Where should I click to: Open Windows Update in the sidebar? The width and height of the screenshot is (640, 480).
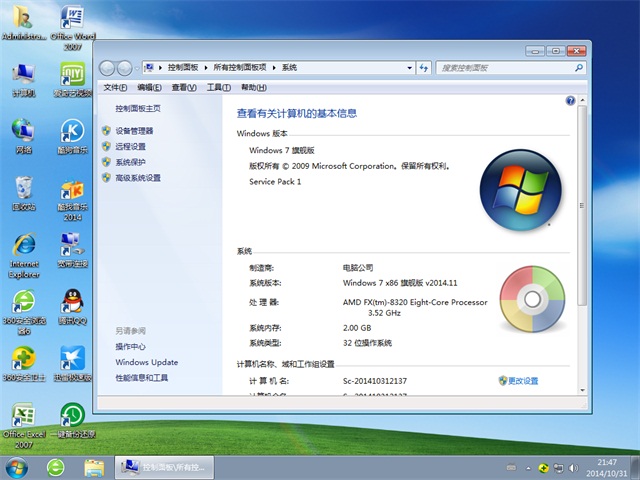tap(146, 362)
